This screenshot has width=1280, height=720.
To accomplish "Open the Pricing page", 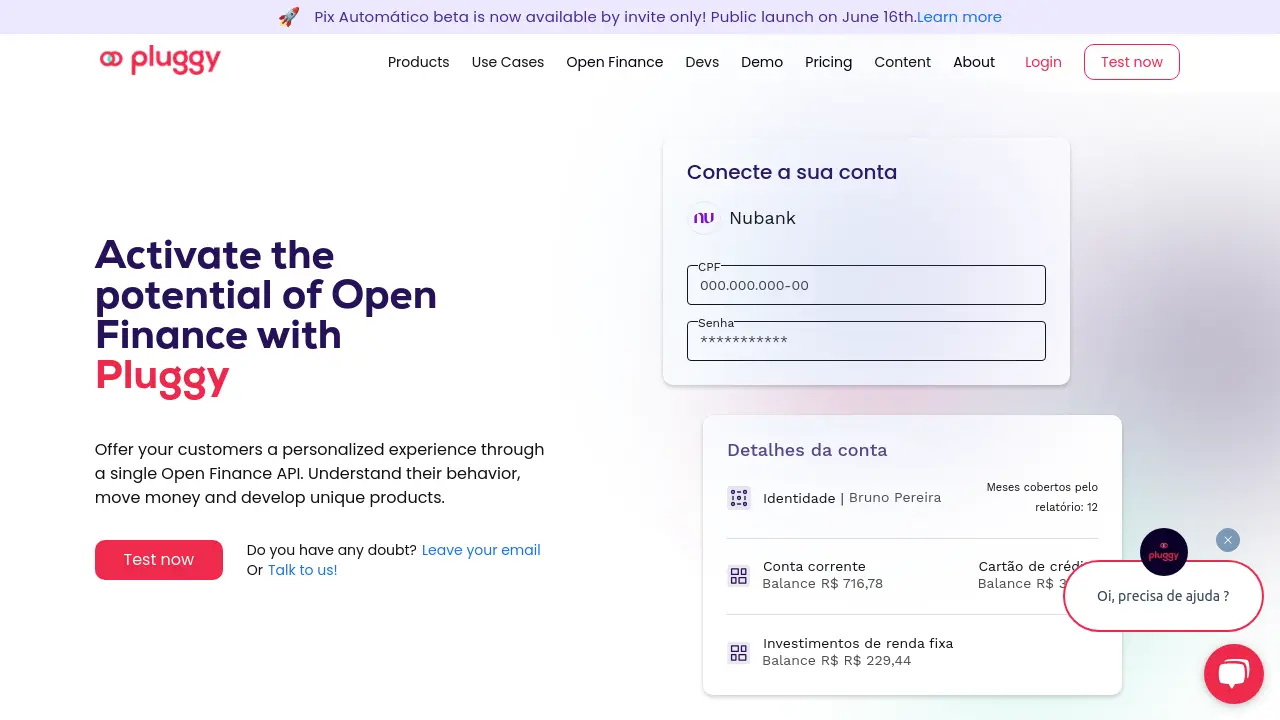I will 829,62.
